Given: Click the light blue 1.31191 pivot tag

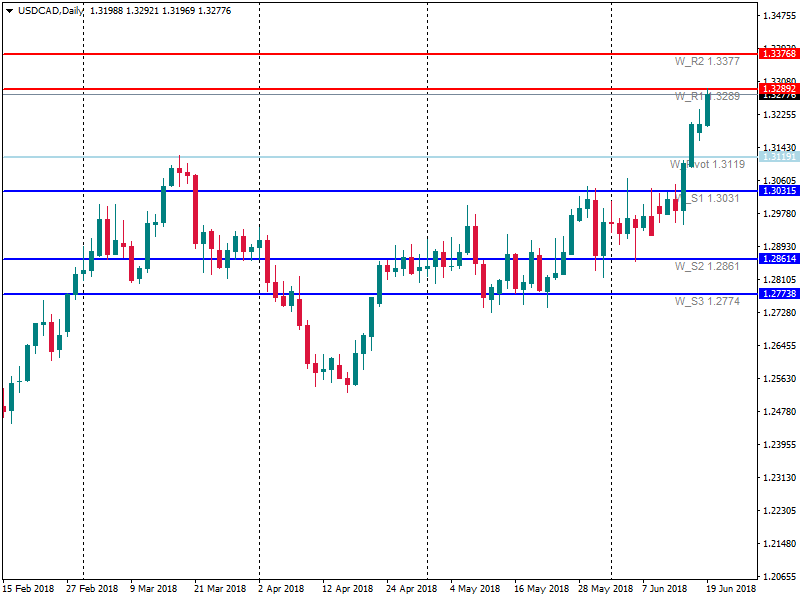Looking at the screenshot, I should click(x=778, y=157).
